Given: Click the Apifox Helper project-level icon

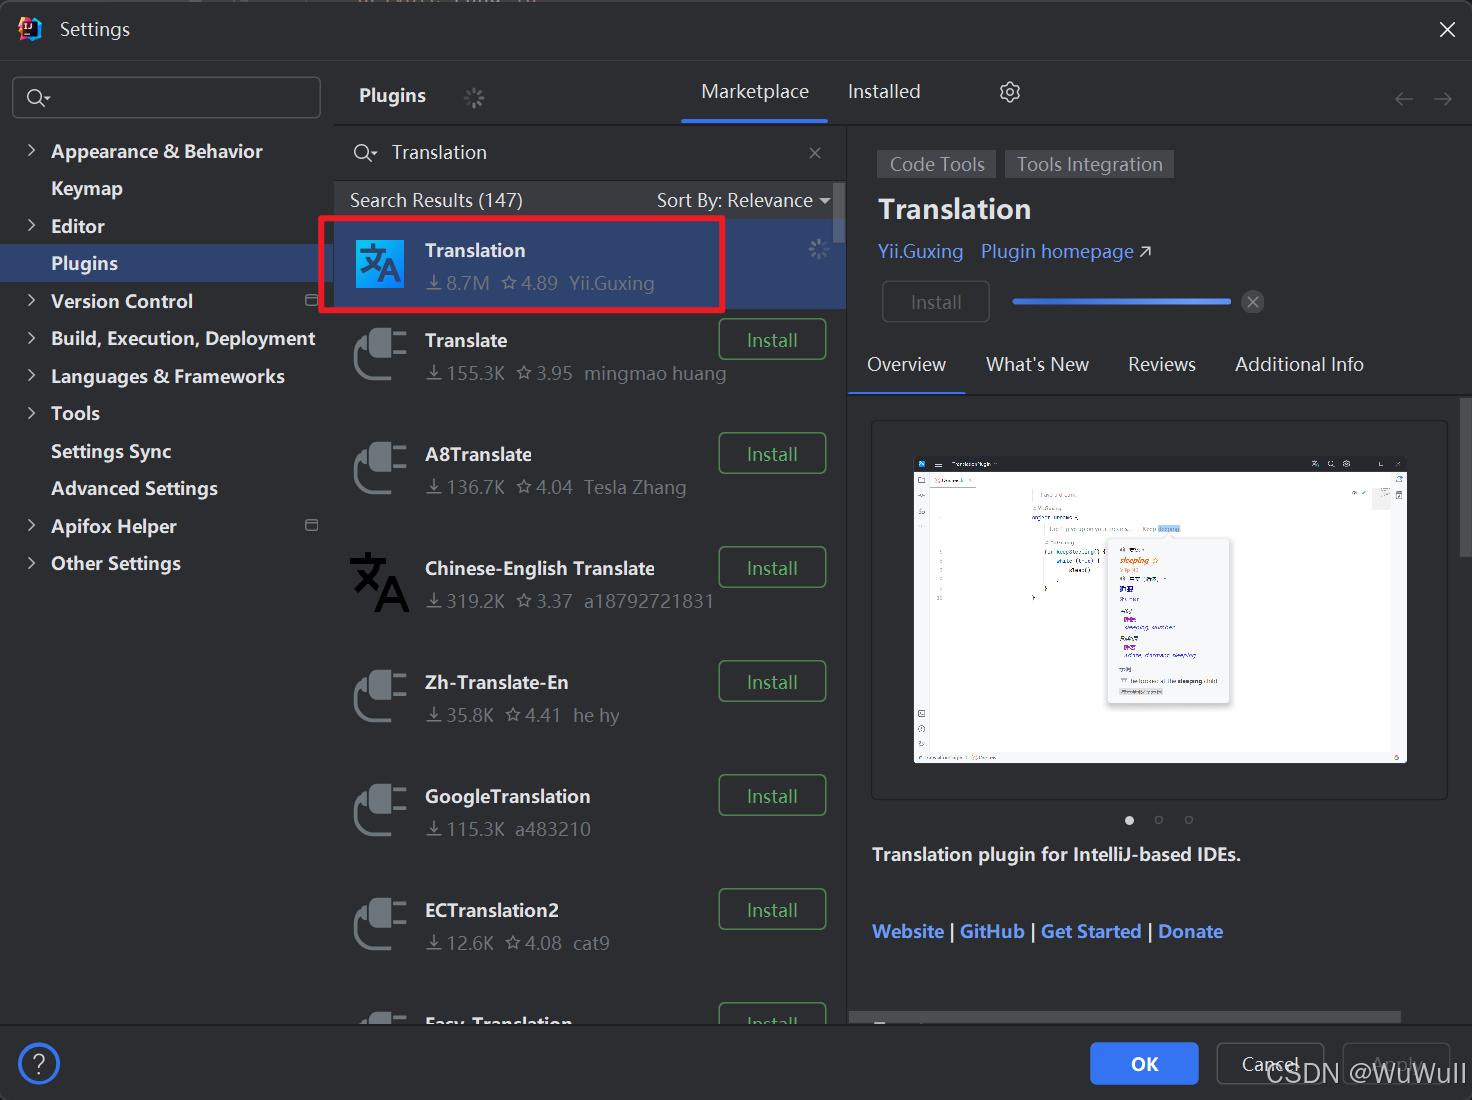Looking at the screenshot, I should point(311,525).
